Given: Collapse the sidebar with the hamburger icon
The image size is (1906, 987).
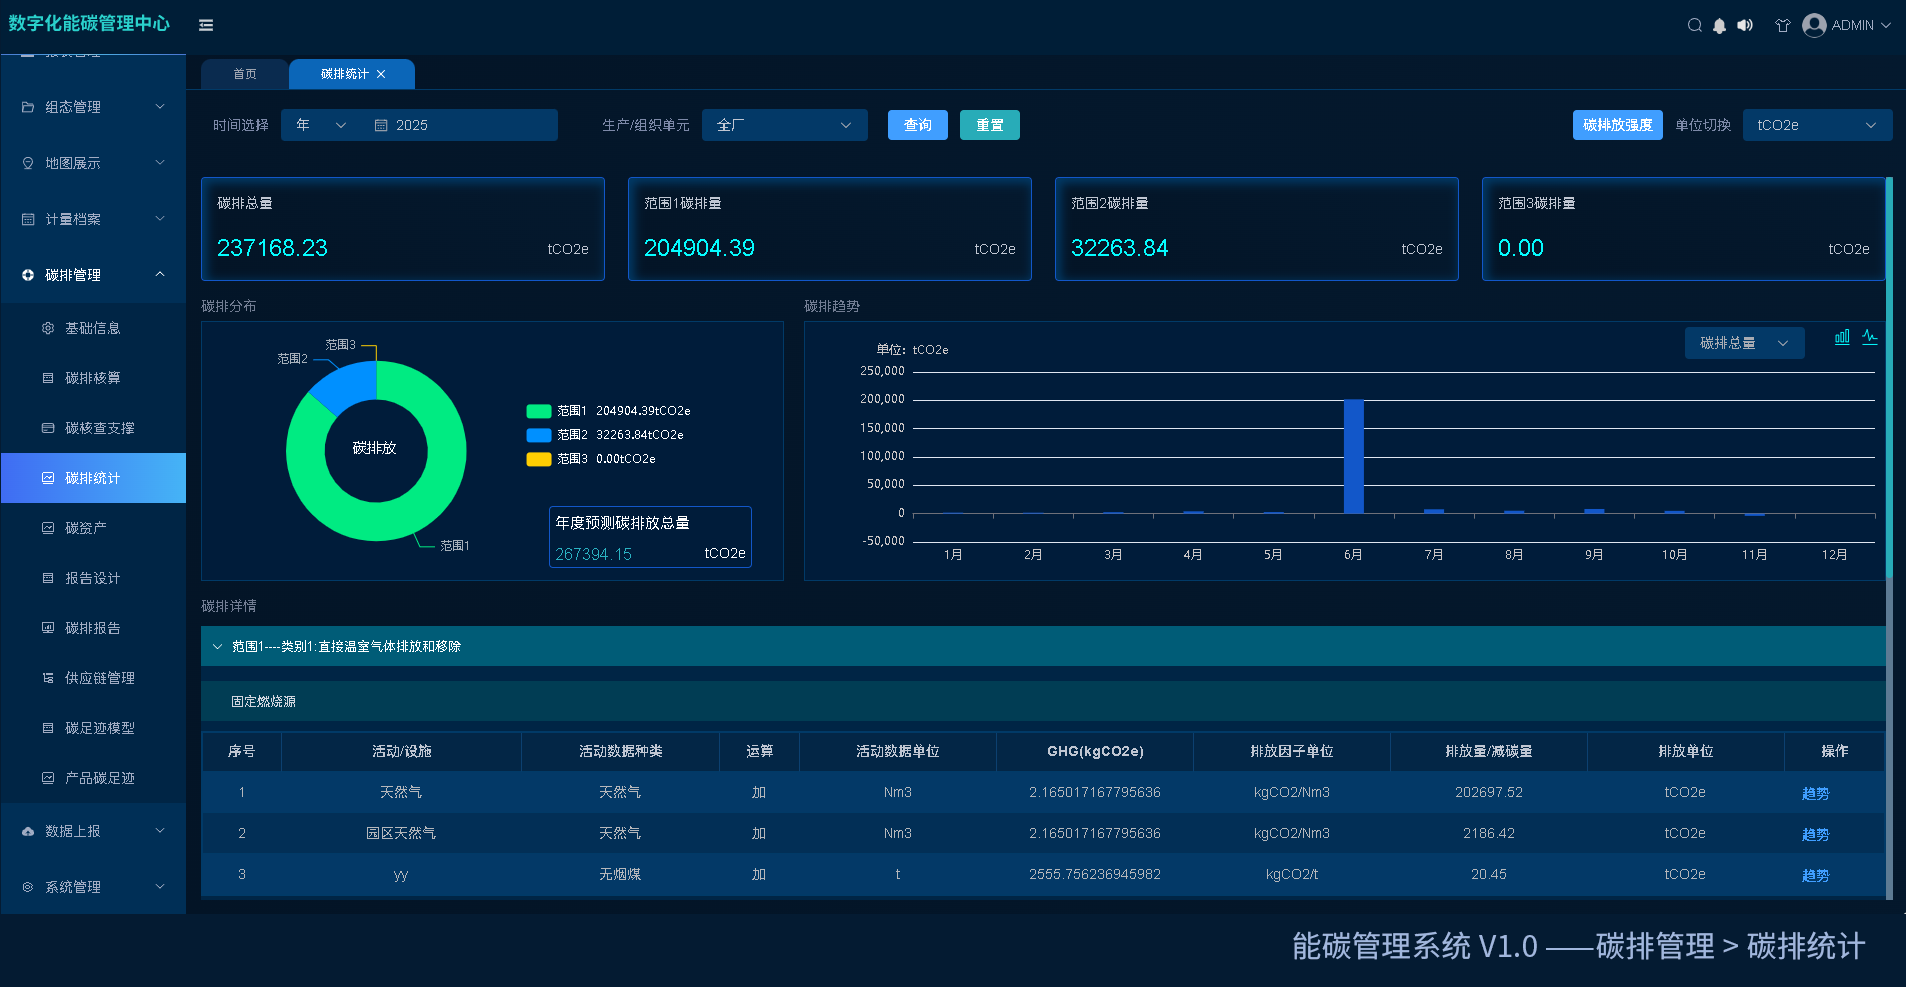Looking at the screenshot, I should 206,25.
